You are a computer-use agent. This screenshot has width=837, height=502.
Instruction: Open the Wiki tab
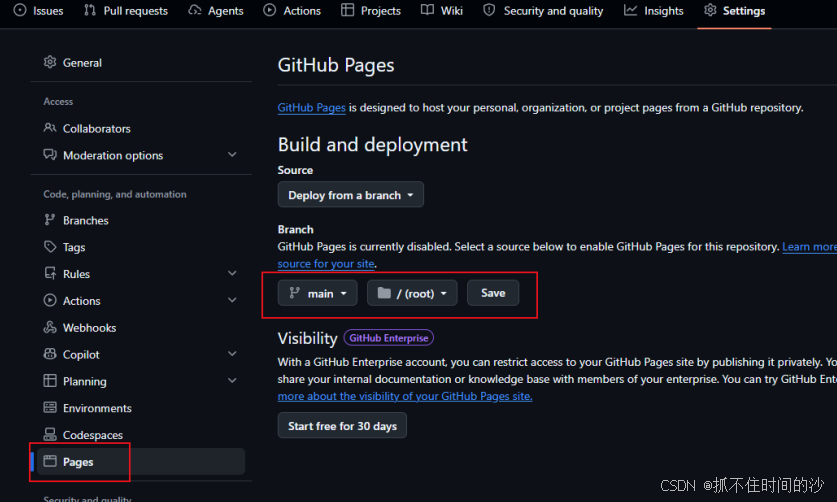point(442,11)
